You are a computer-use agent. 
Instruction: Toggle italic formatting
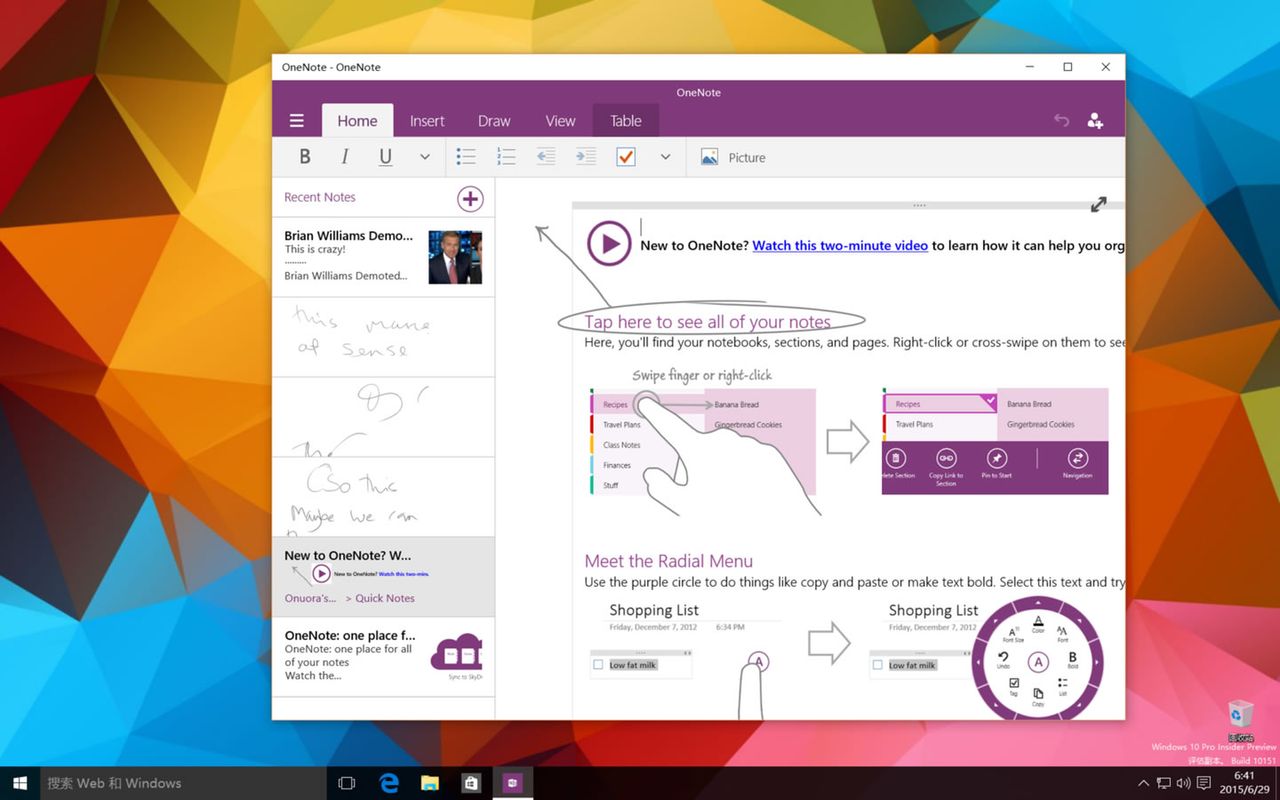[345, 157]
